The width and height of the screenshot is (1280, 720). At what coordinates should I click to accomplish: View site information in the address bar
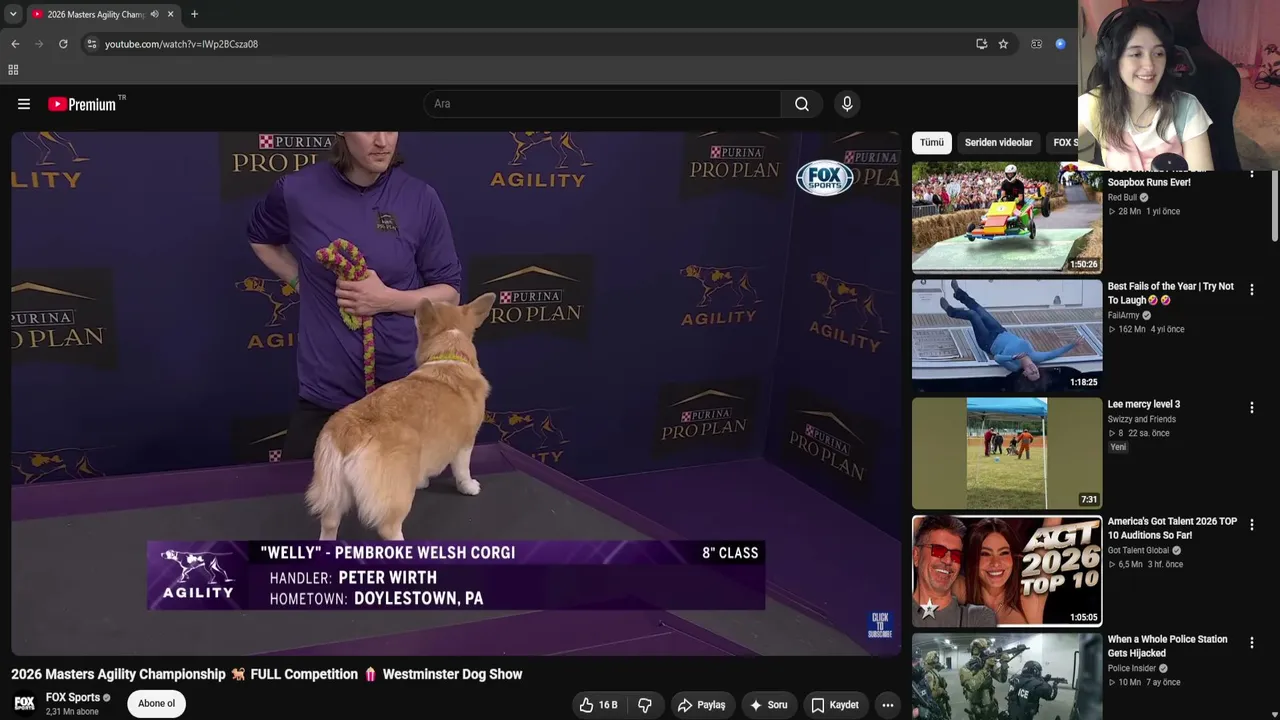(x=91, y=44)
